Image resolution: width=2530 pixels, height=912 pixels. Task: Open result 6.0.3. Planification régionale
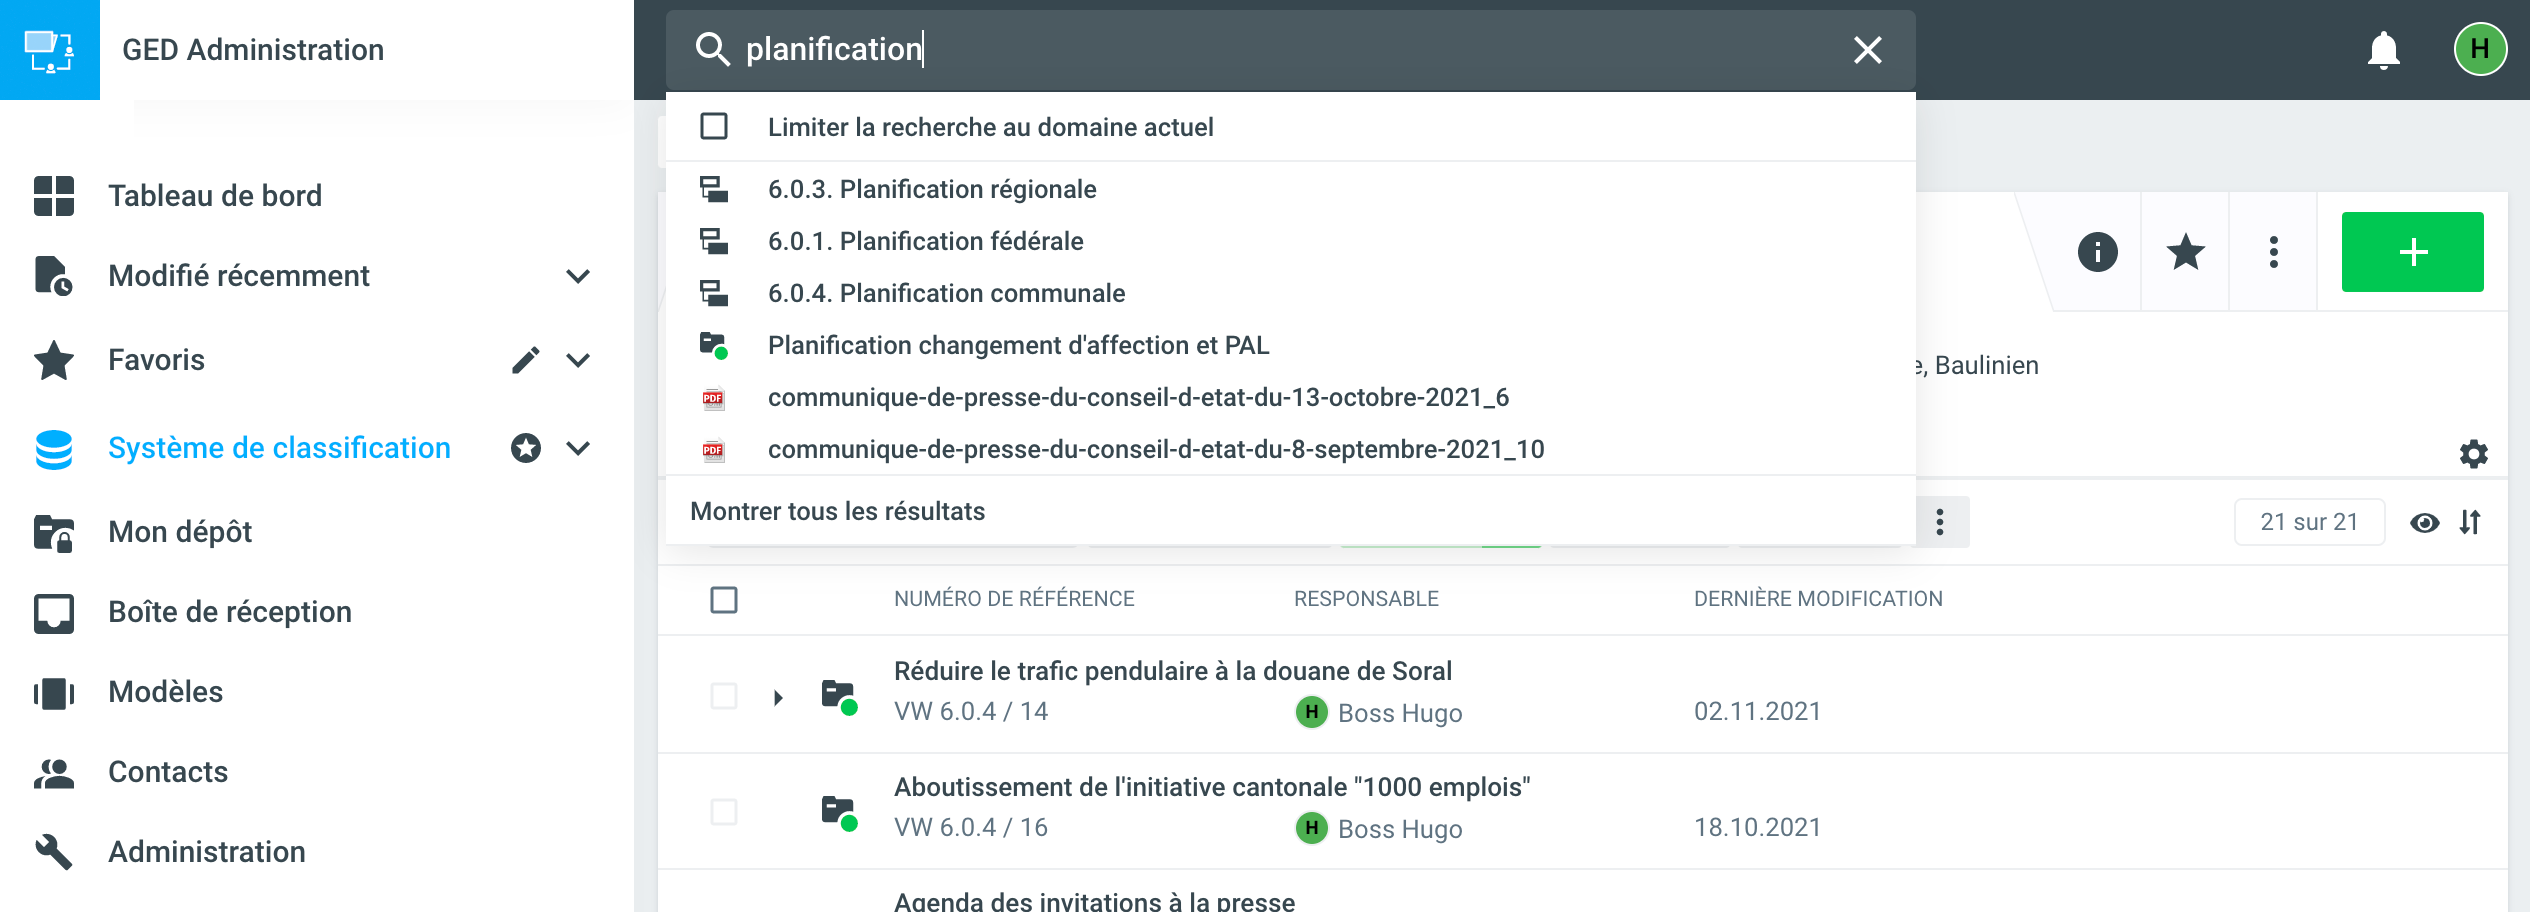pos(932,189)
